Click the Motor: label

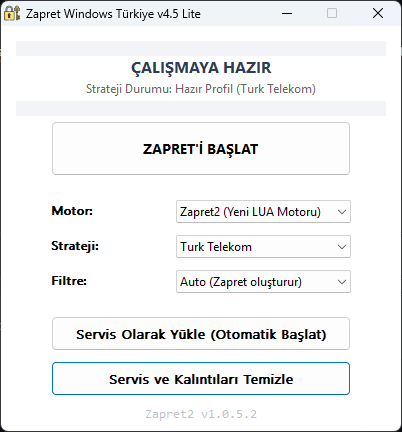(x=72, y=211)
